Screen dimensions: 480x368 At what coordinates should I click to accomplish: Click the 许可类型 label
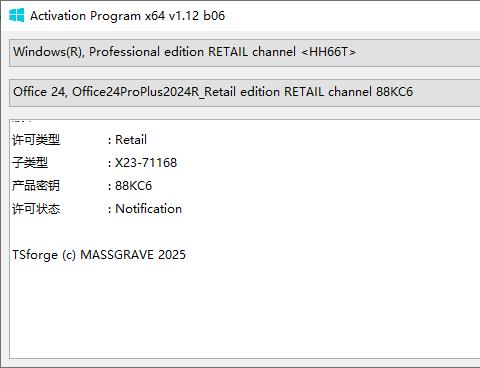[36, 140]
